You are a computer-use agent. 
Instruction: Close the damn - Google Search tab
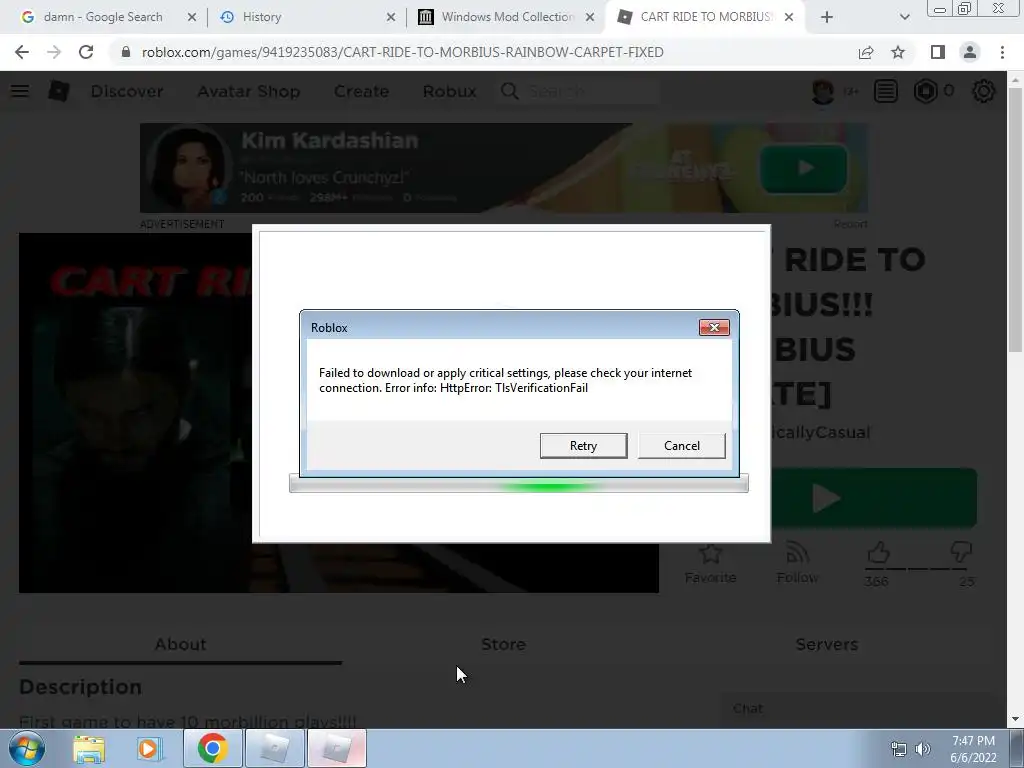(x=191, y=18)
